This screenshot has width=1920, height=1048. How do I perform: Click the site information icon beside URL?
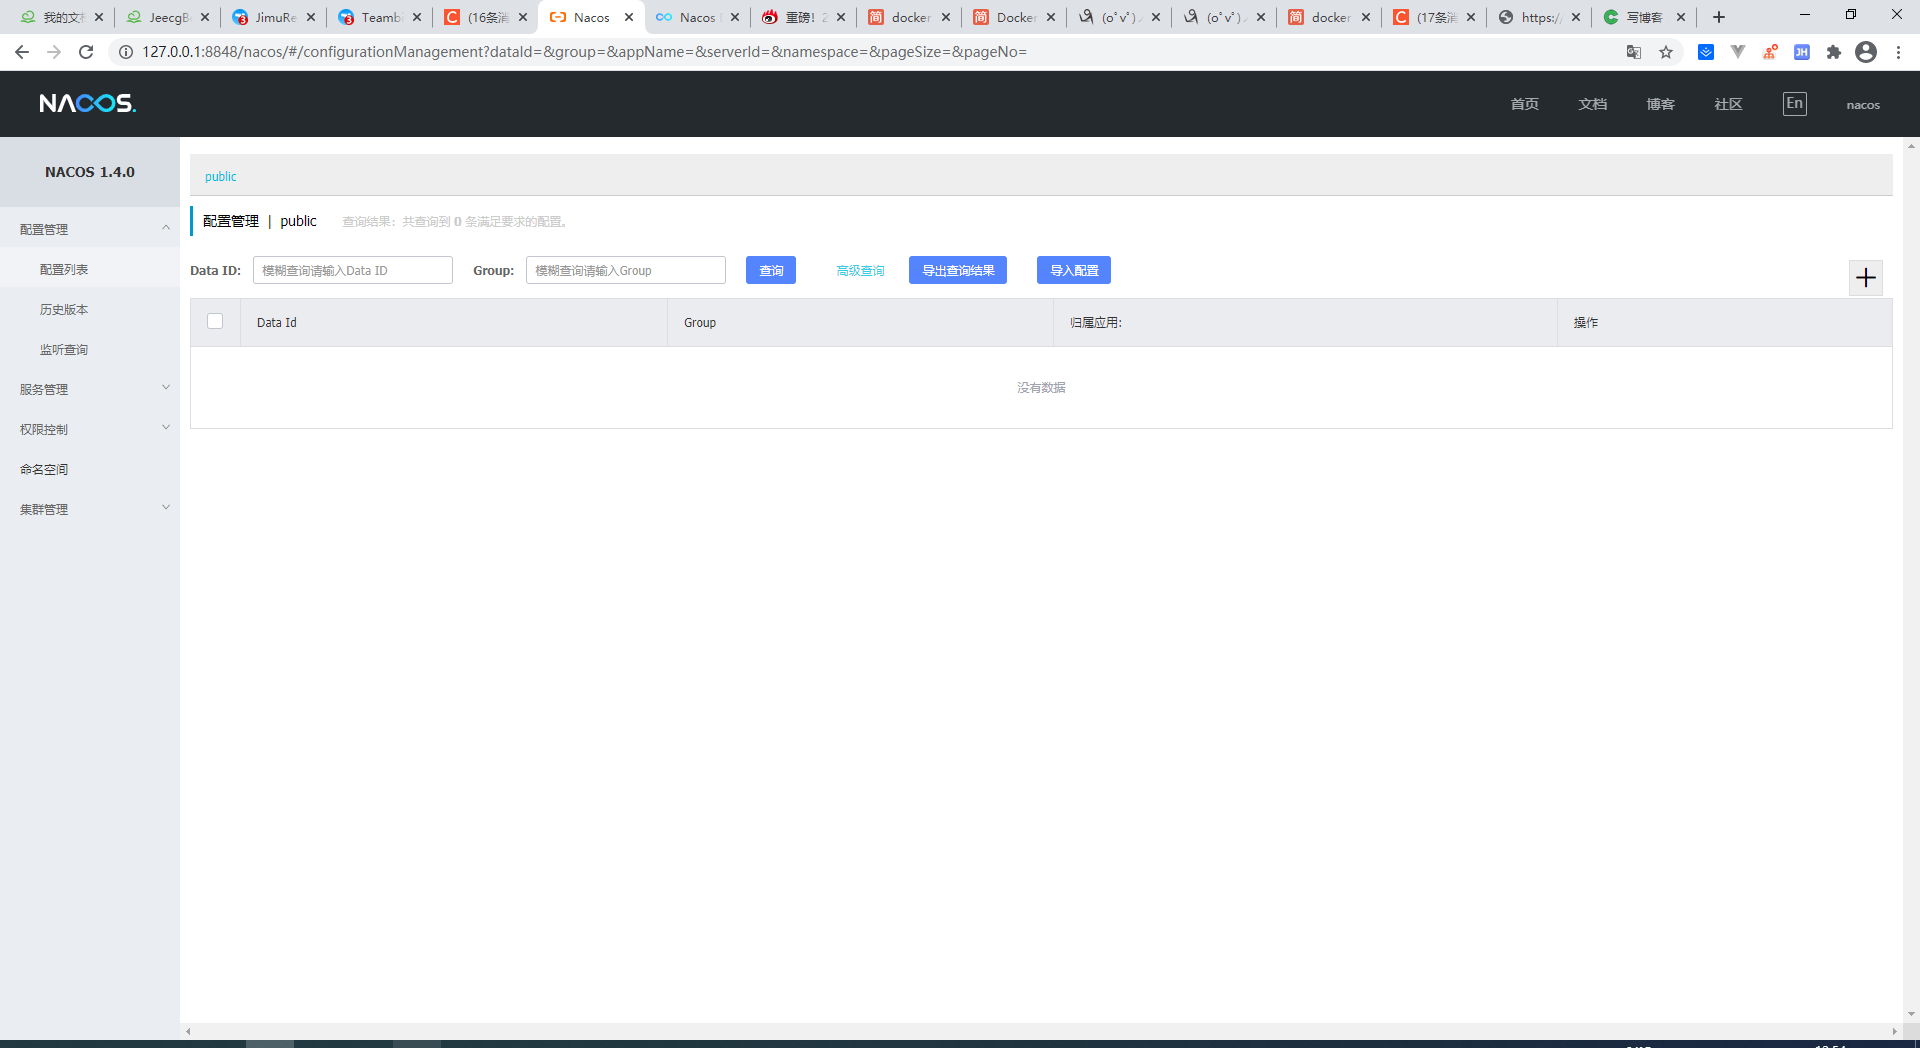coord(126,52)
